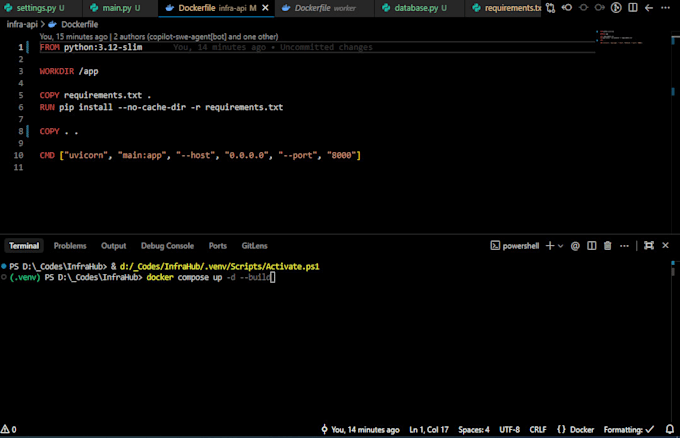This screenshot has height=438, width=680.
Task: Click the run circle icon in editor toolbar
Action: (x=616, y=8)
